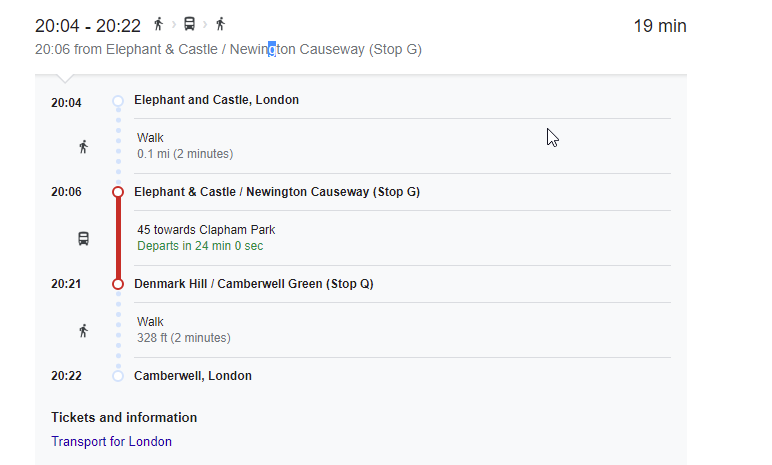The image size is (772, 465).
Task: Click the first walking icon in route header
Action: click(158, 24)
